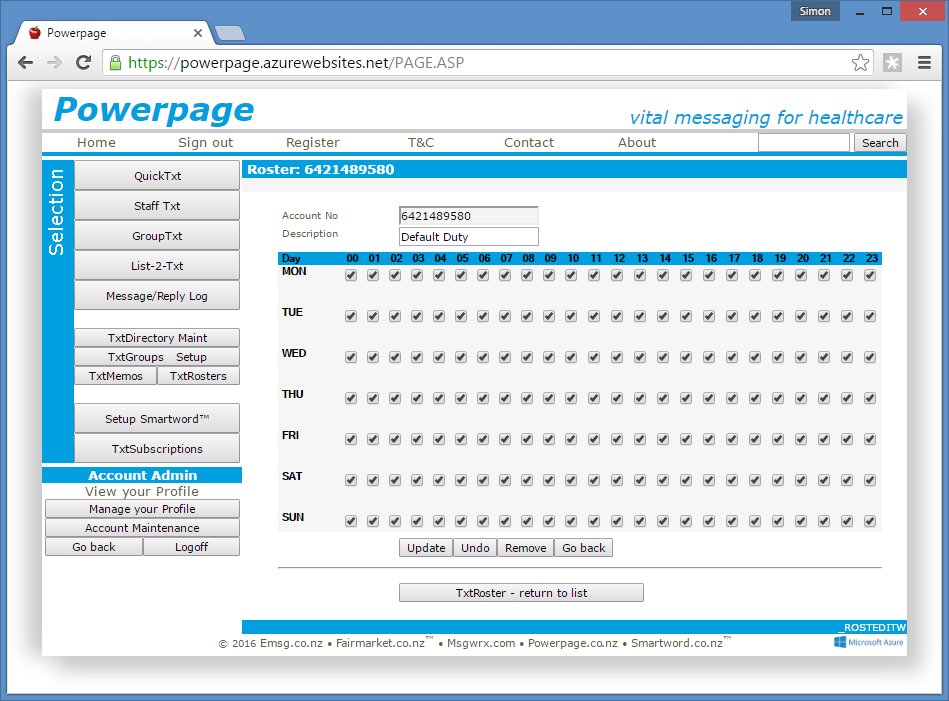Click Emsg.co.nz in the footer
949x701 pixels.
click(291, 643)
